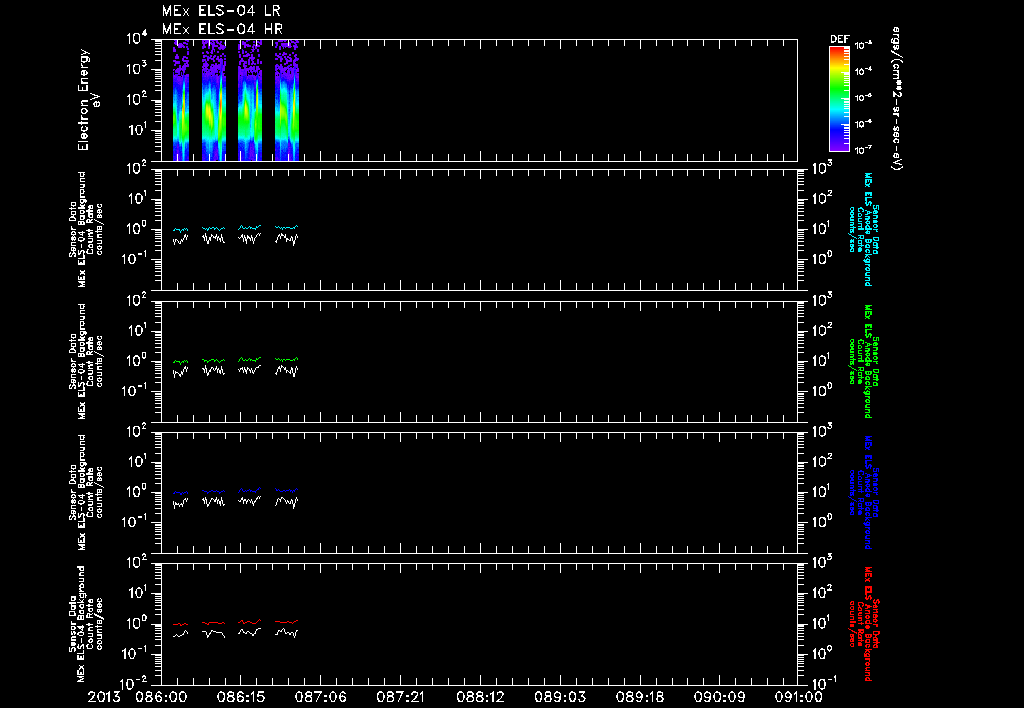This screenshot has height=708, width=1024.
Task: Click the cyan right-hand axis label
Action: pos(863,229)
